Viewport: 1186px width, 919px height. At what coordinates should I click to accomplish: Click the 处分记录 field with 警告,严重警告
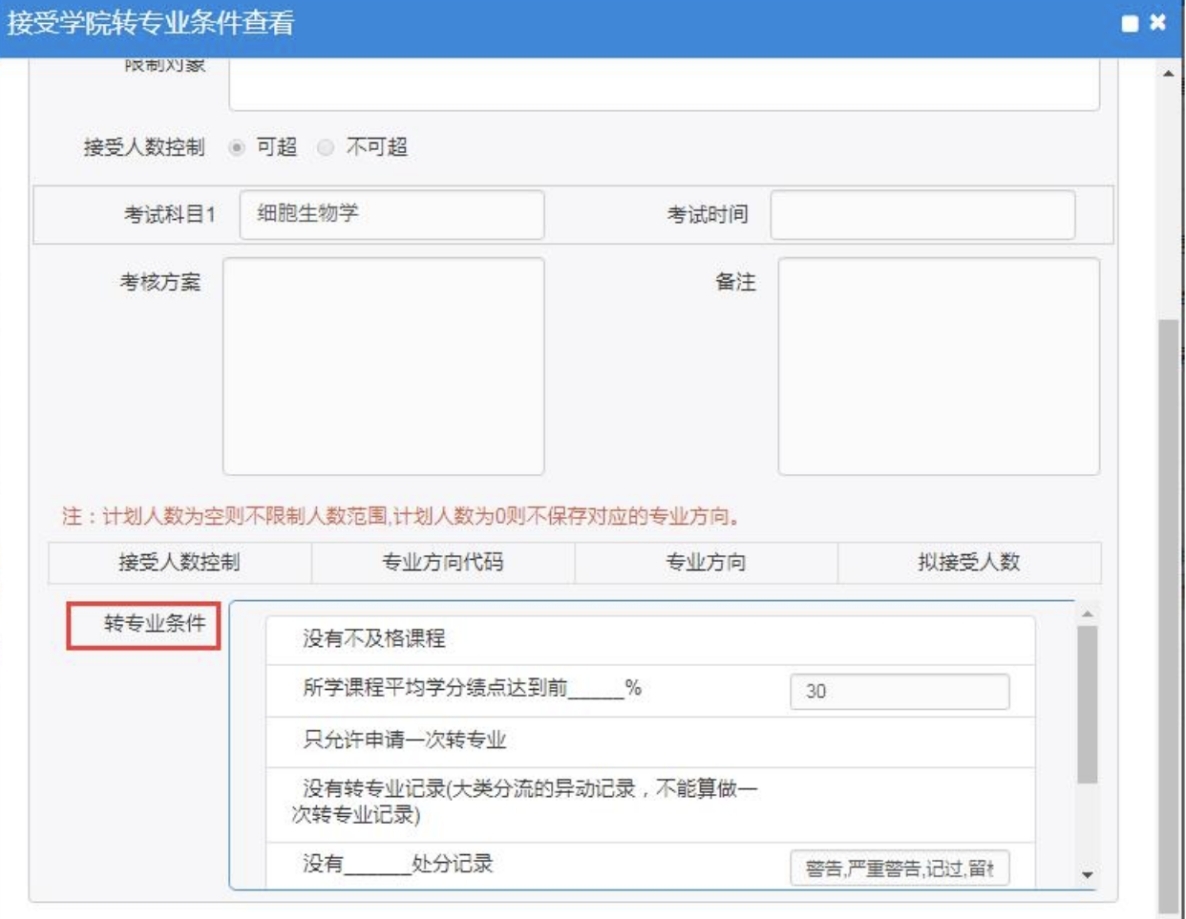pyautogui.click(x=899, y=868)
